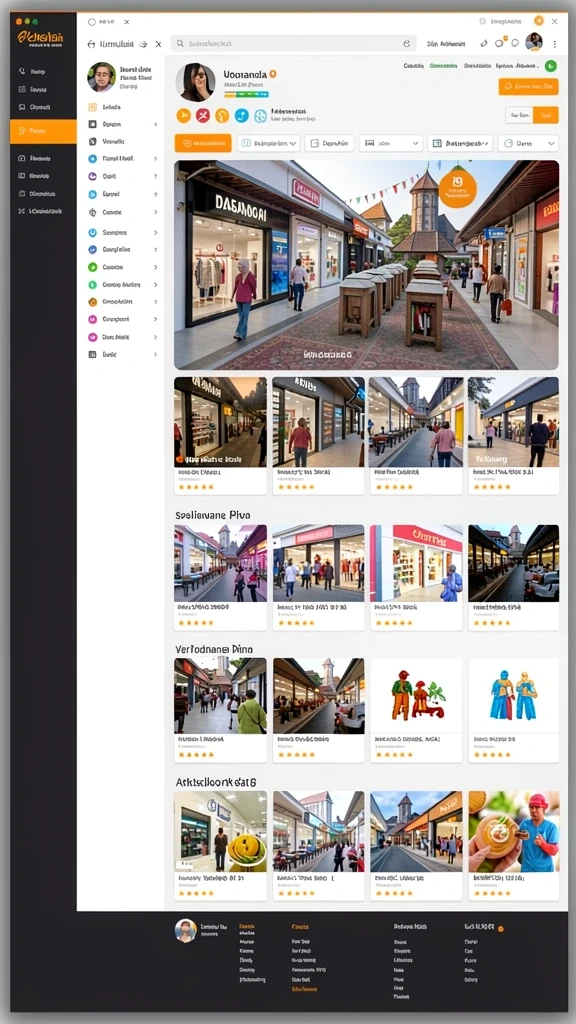Open the first white dropdown right of orange filter

pos(268,143)
